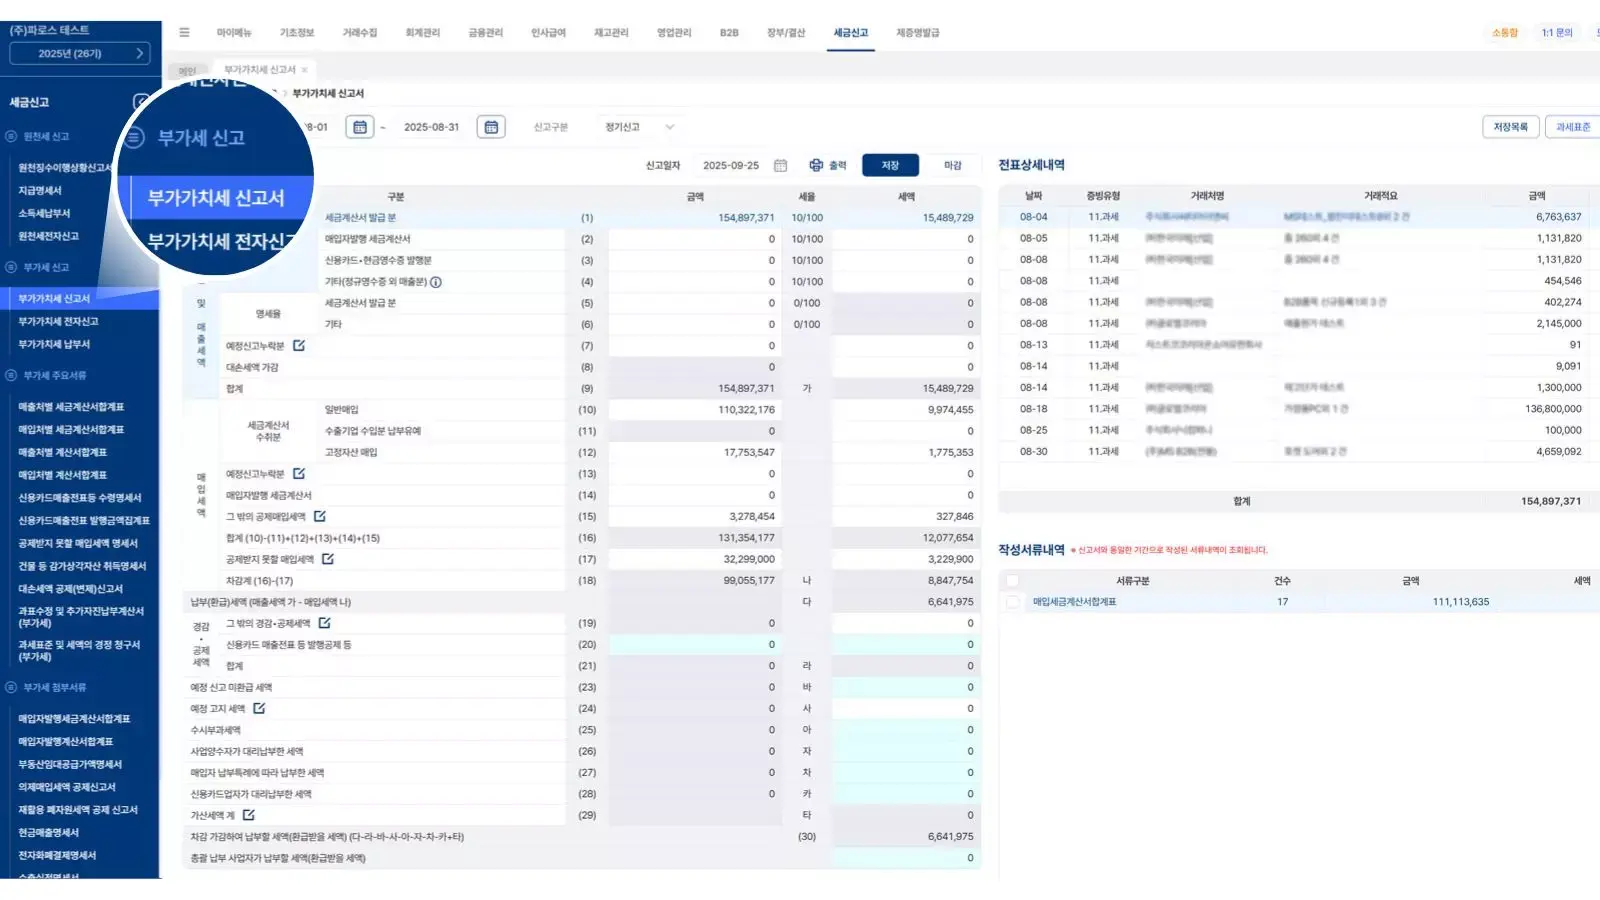
Task: Open the 2025년 (26기) fiscal year selector
Action: [80, 54]
